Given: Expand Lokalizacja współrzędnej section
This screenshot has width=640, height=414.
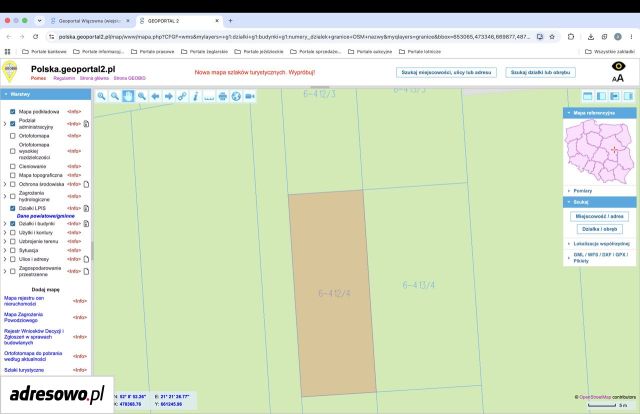Looking at the screenshot, I should pos(599,244).
